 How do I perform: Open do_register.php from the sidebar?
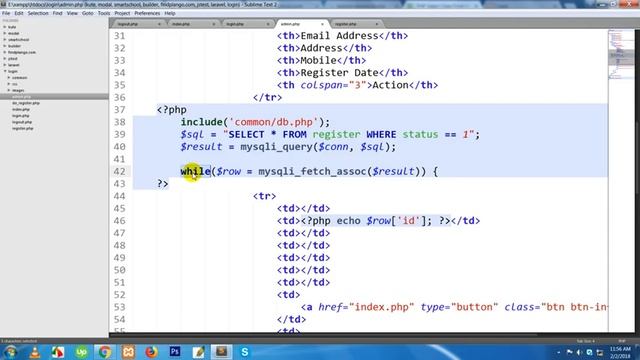click(26, 103)
